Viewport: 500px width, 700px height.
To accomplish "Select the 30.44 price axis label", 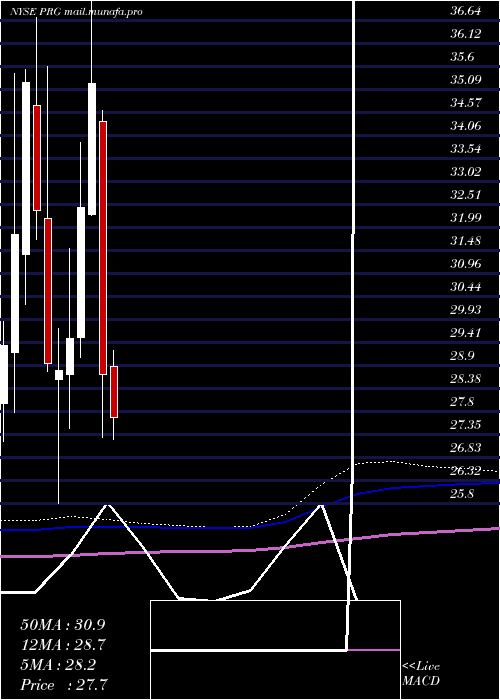I will click(466, 286).
